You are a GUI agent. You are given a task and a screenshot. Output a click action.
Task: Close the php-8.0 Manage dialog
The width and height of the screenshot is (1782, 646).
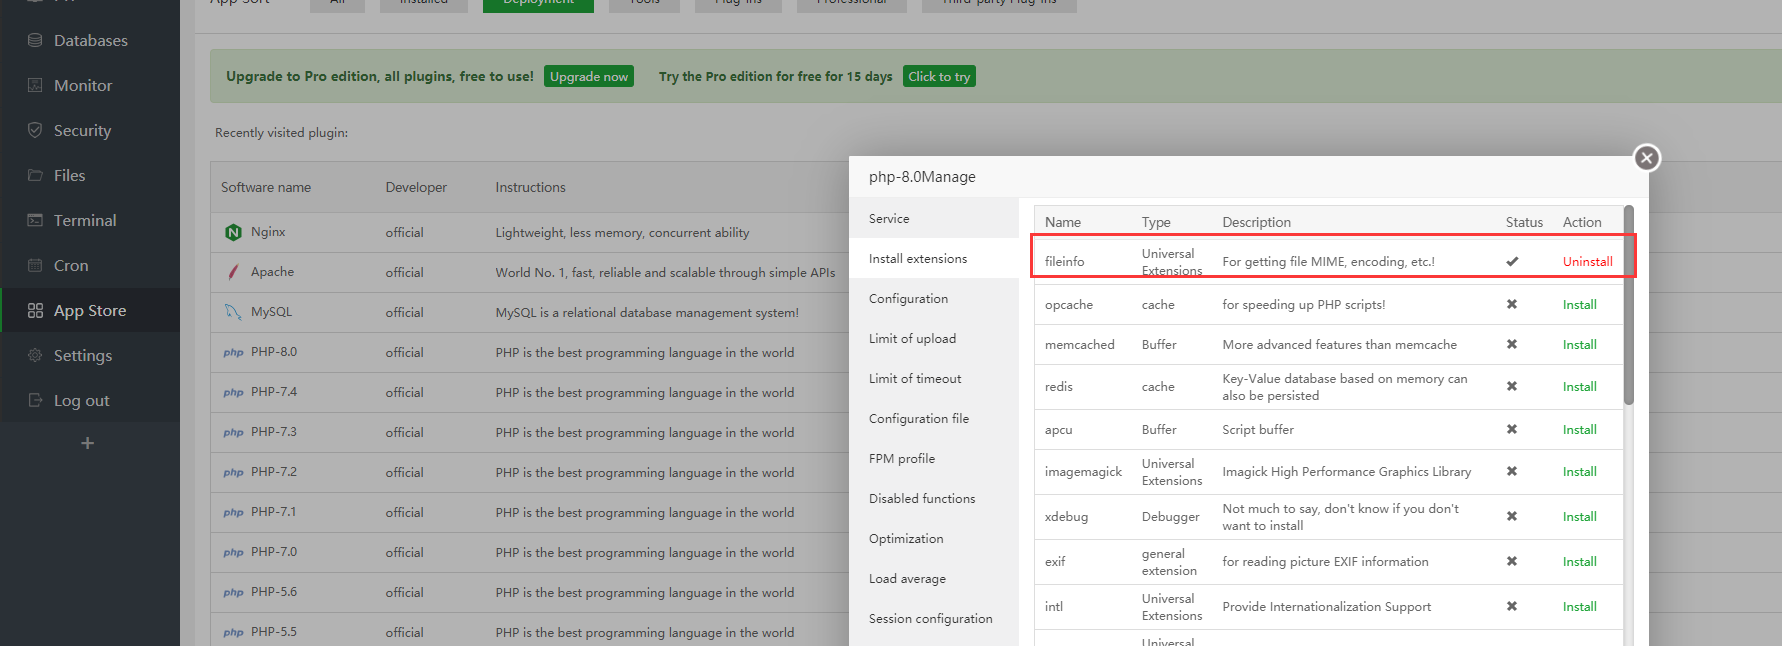tap(1646, 158)
